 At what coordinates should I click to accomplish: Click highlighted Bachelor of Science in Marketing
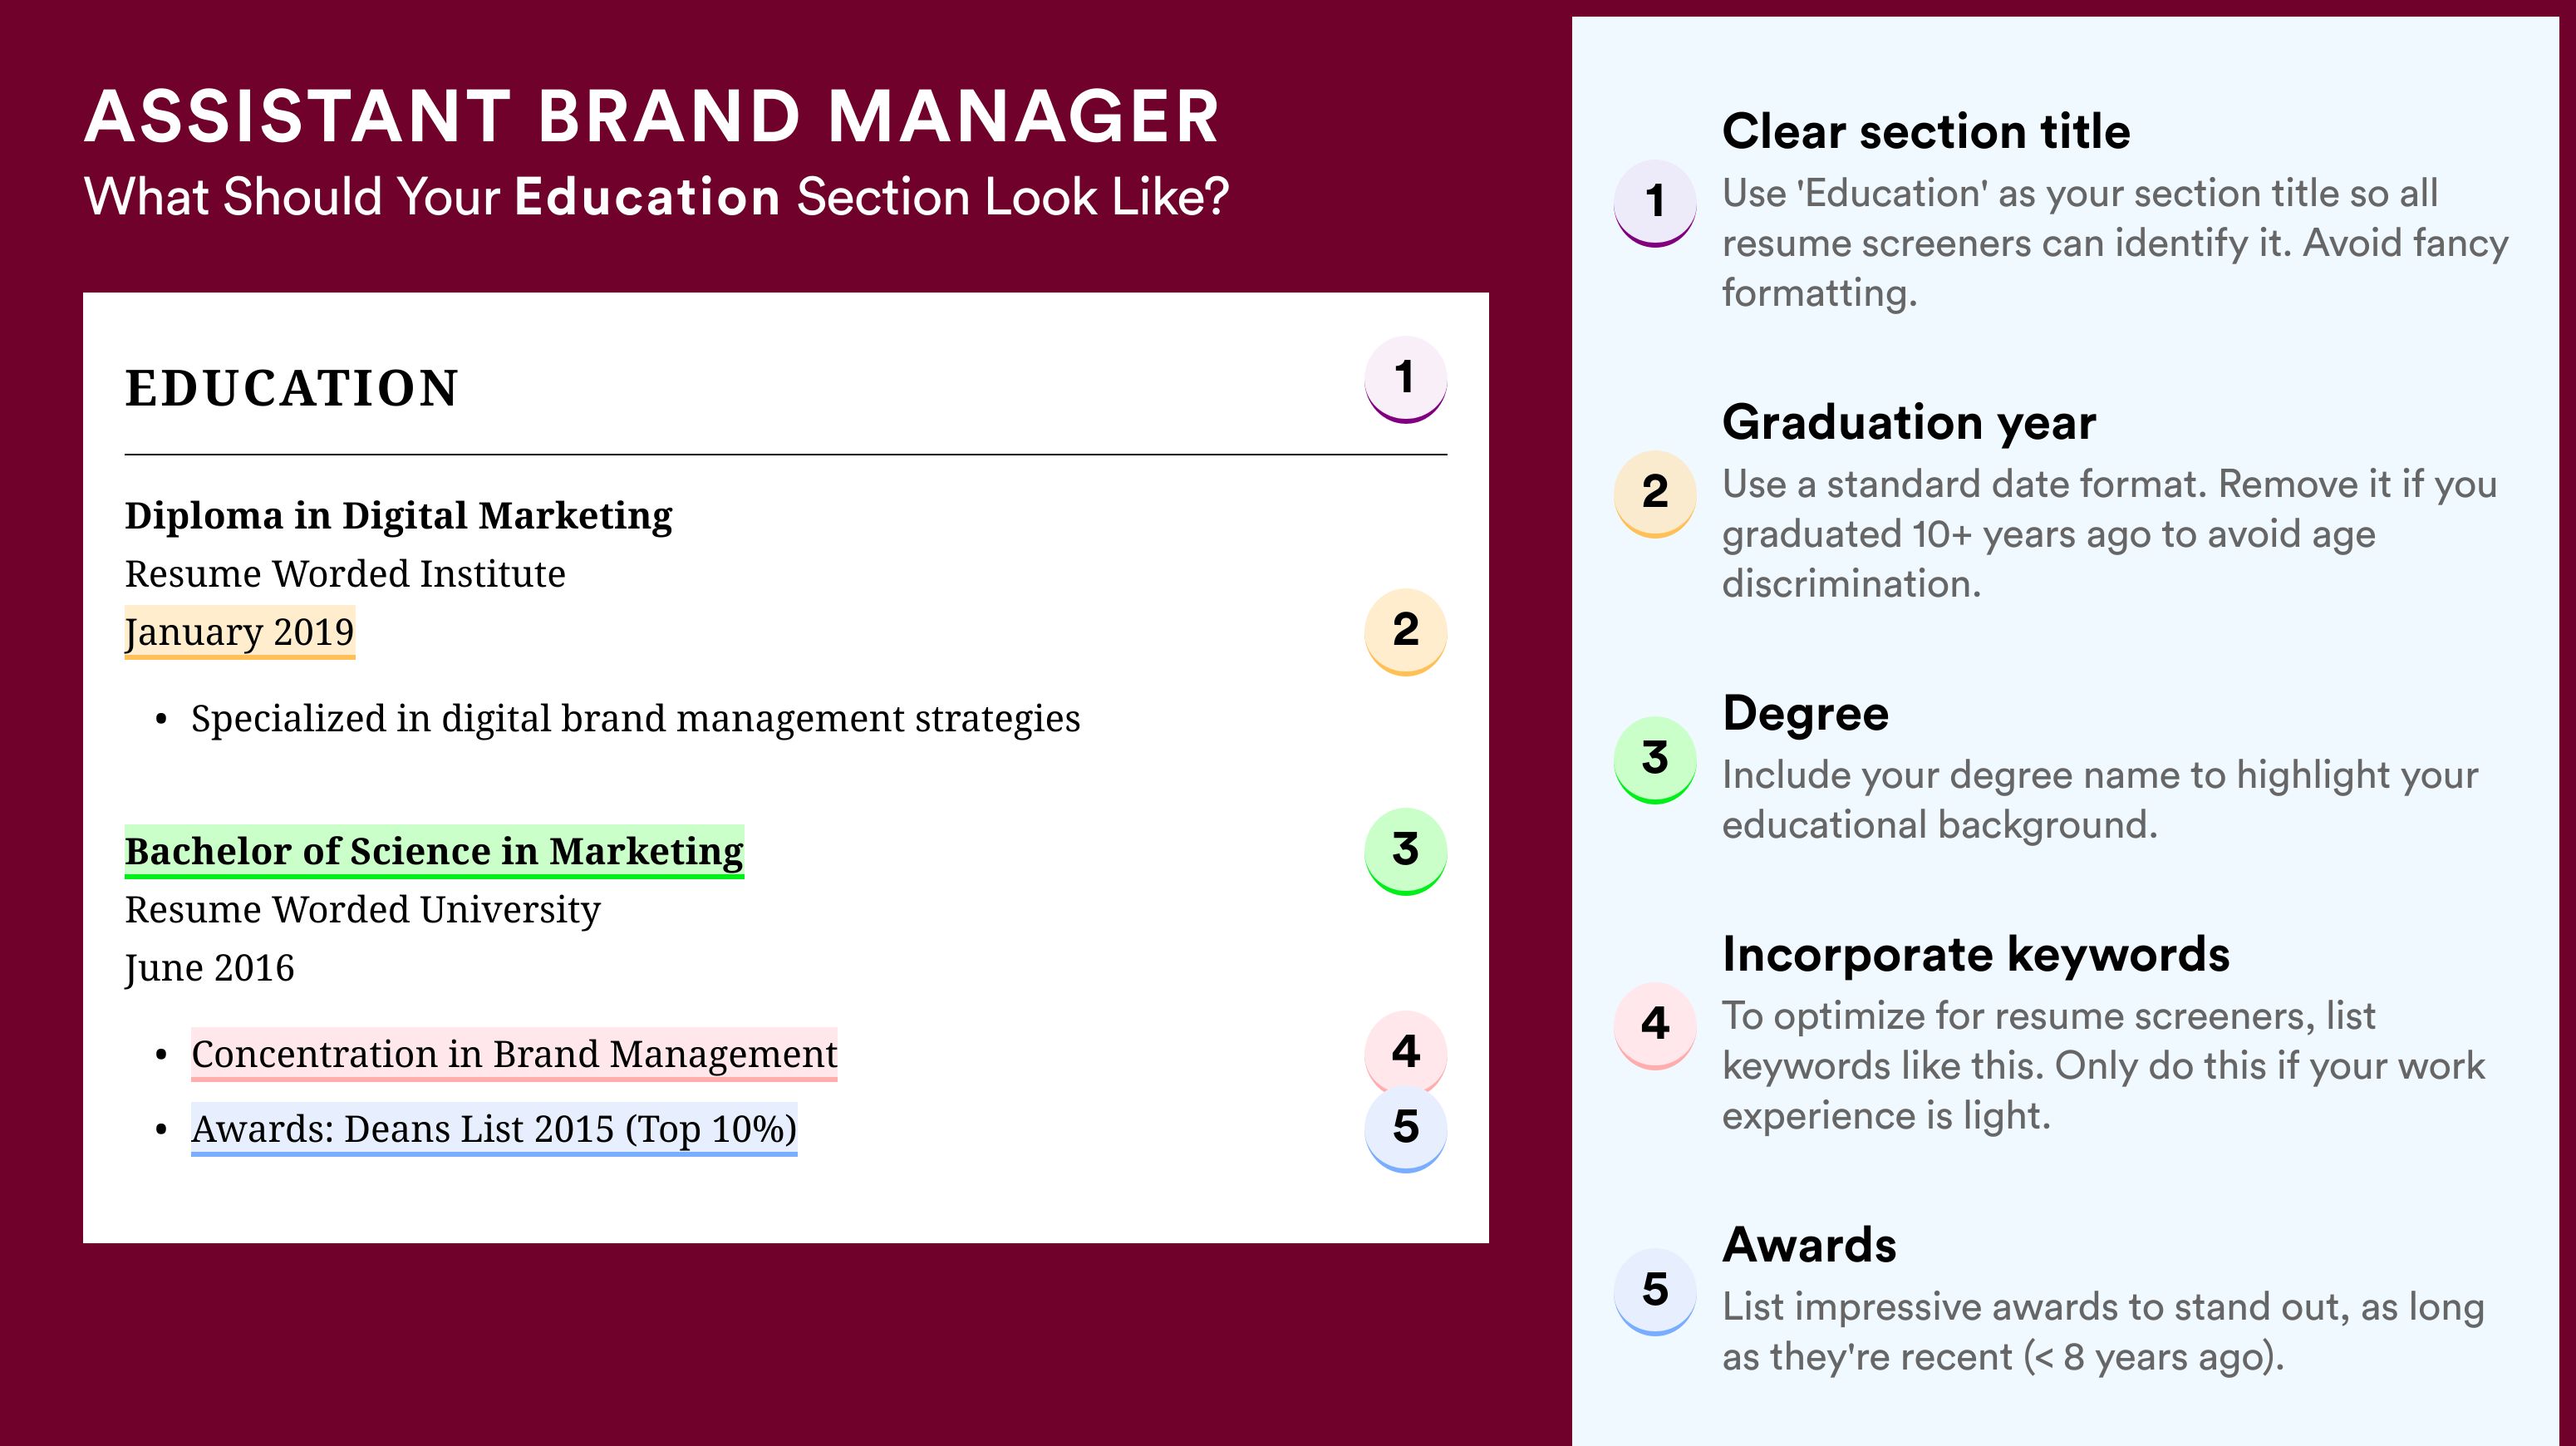pos(434,851)
